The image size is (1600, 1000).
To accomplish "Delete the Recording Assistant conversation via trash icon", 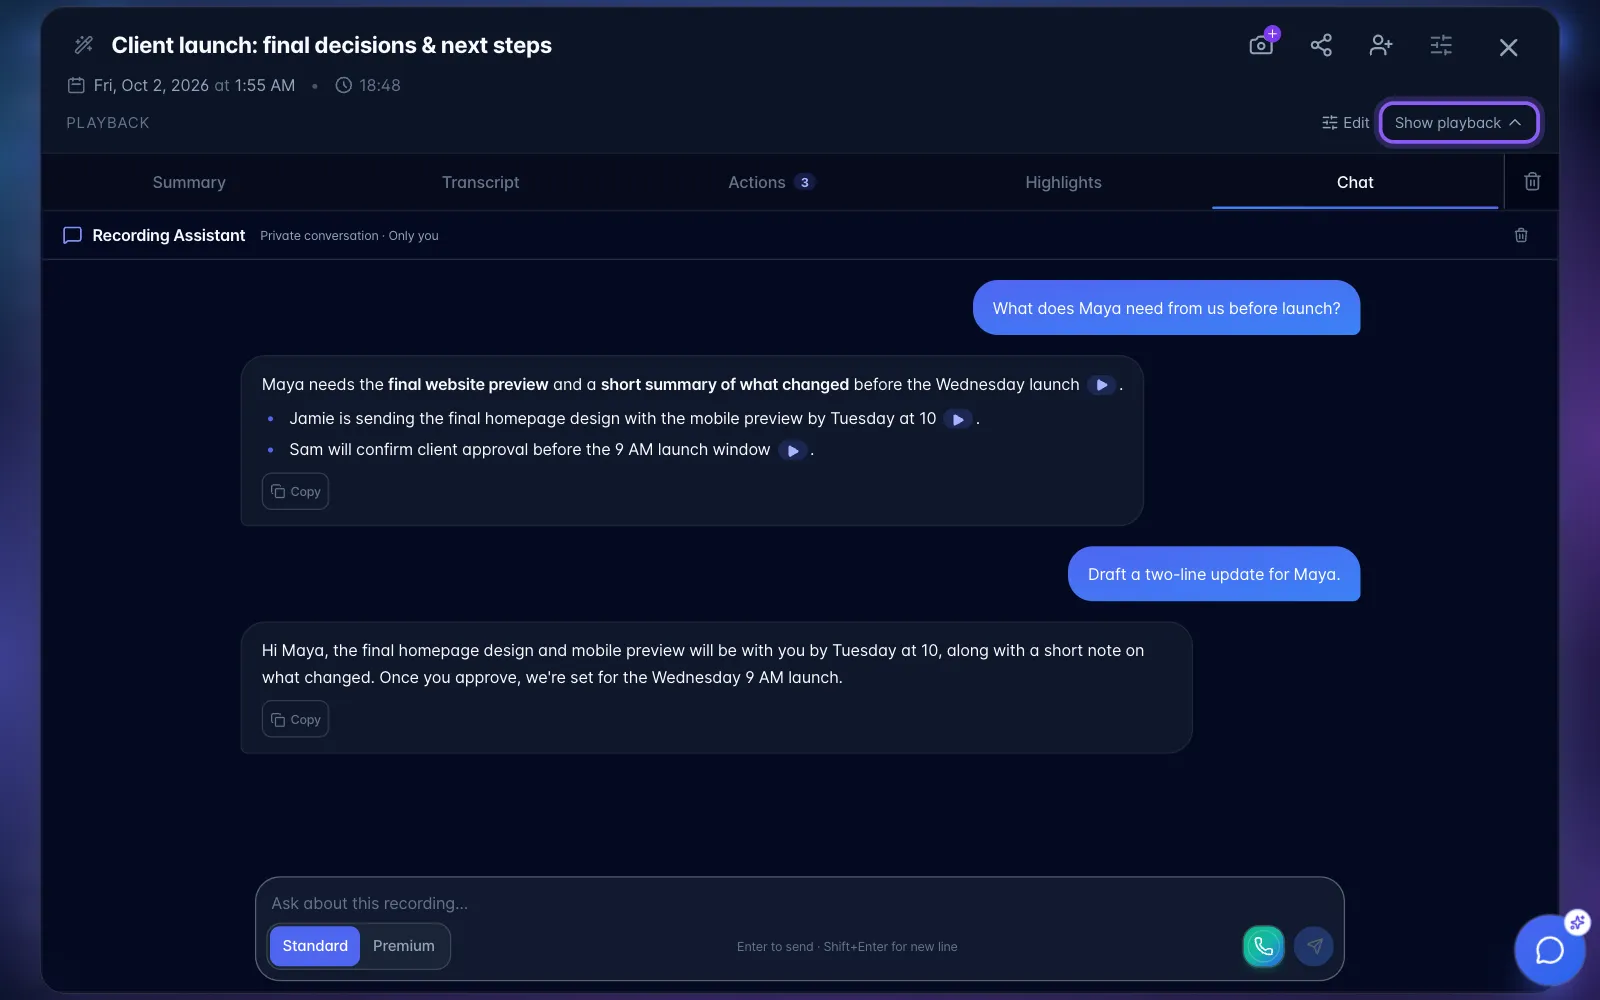I will [x=1521, y=235].
